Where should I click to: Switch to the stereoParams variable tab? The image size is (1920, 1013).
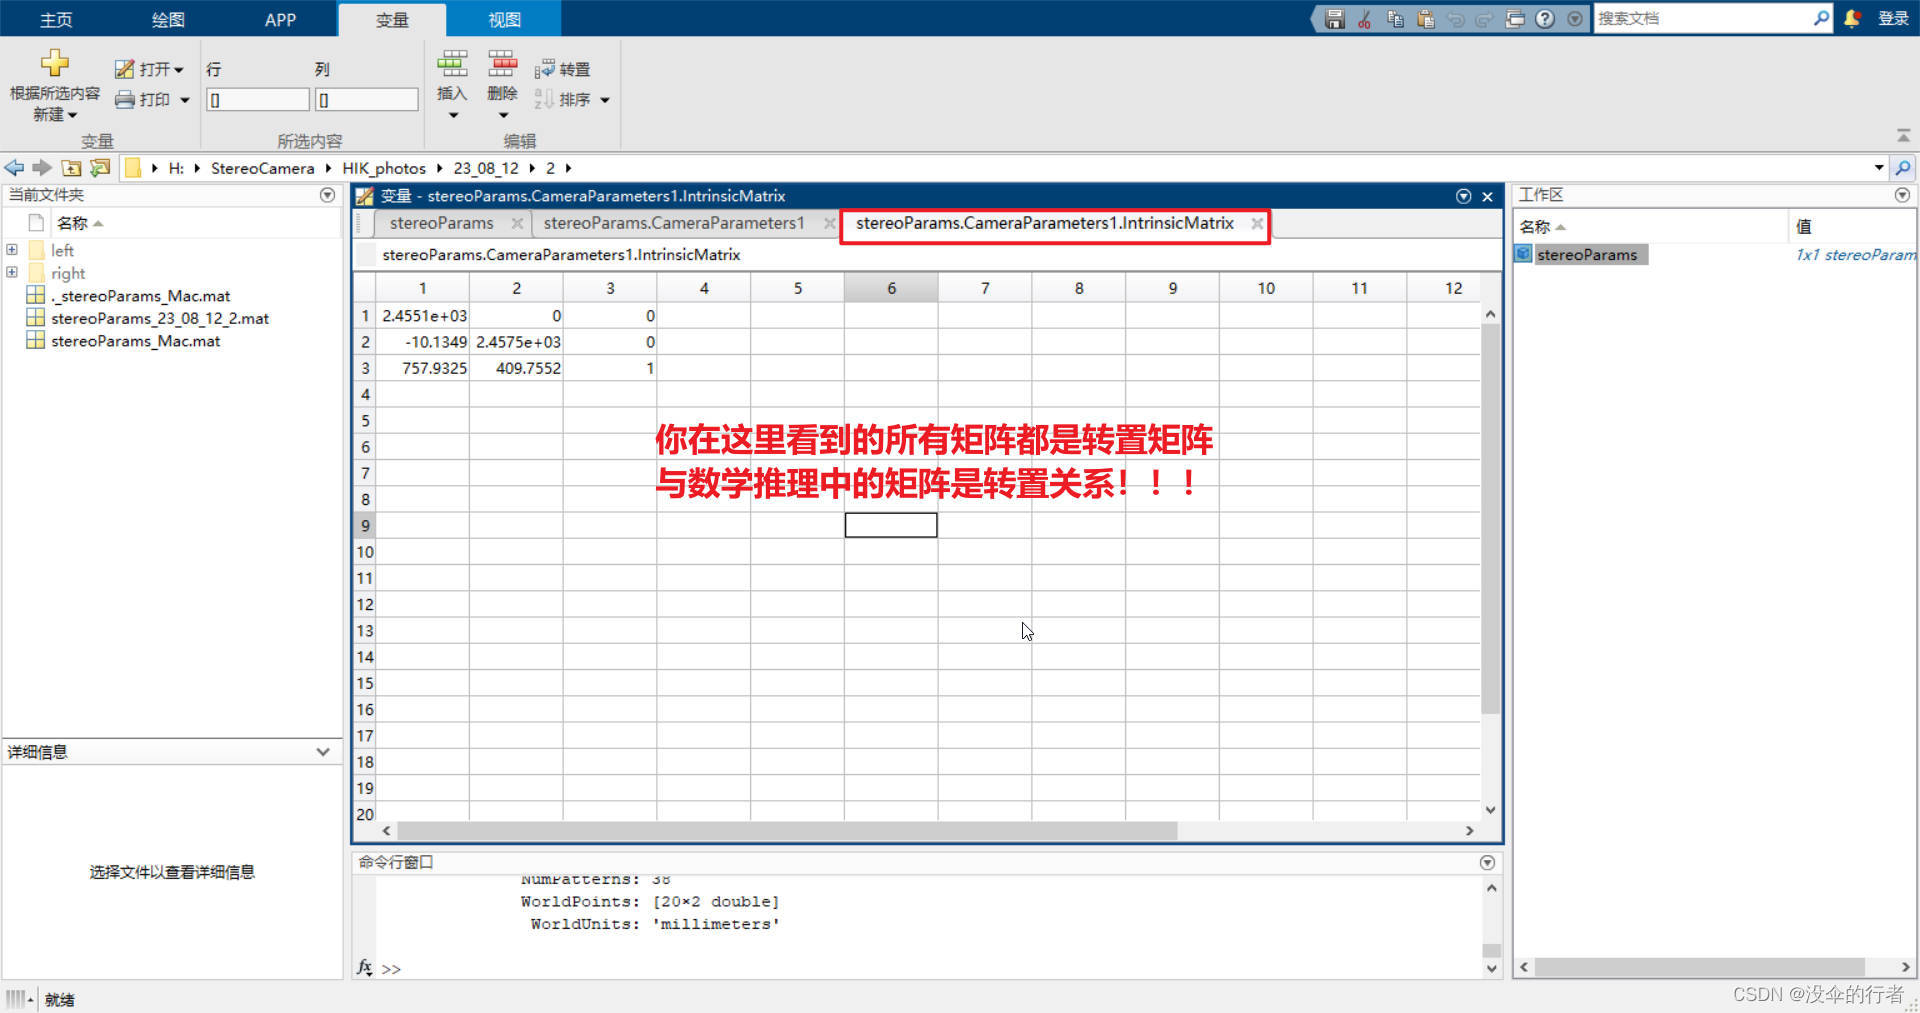point(441,223)
